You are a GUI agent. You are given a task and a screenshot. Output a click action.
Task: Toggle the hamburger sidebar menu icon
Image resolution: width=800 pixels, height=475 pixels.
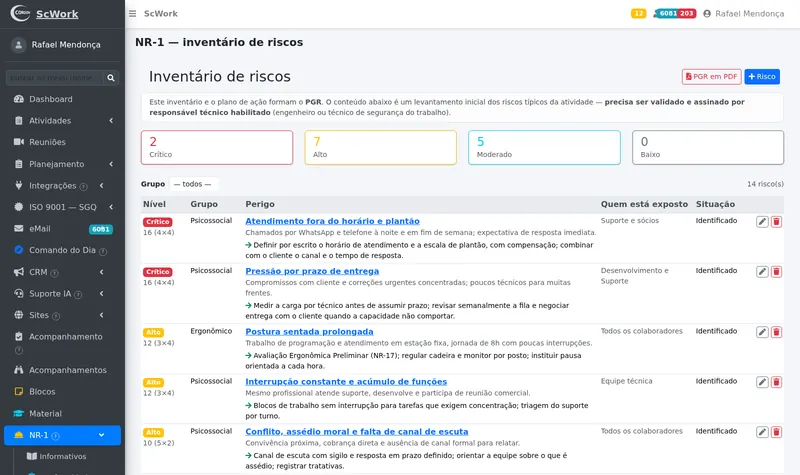tap(132, 14)
